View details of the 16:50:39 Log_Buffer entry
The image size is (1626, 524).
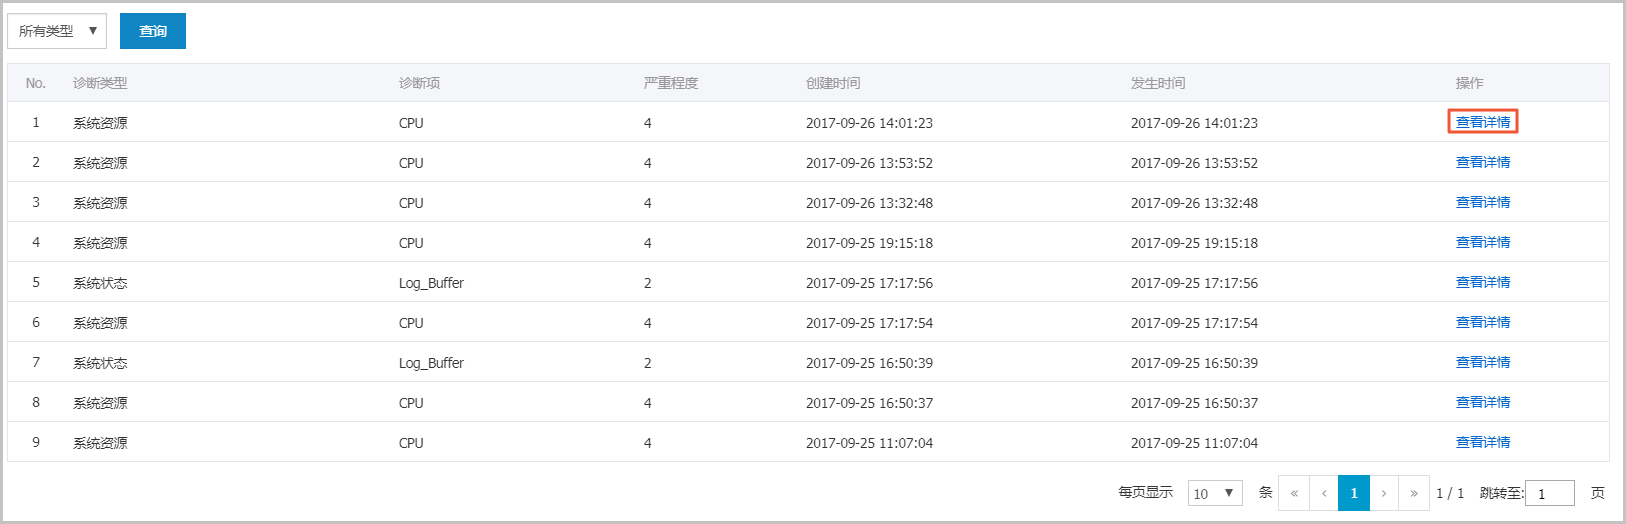[1483, 362]
